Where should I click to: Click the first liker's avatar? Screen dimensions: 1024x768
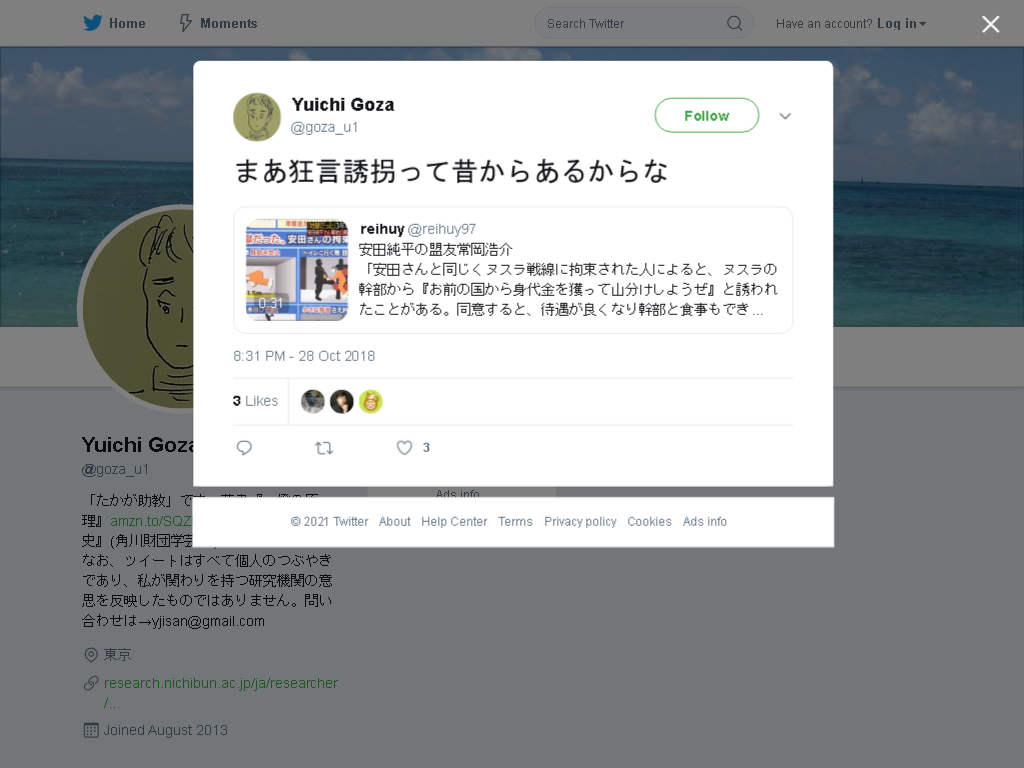click(x=313, y=401)
